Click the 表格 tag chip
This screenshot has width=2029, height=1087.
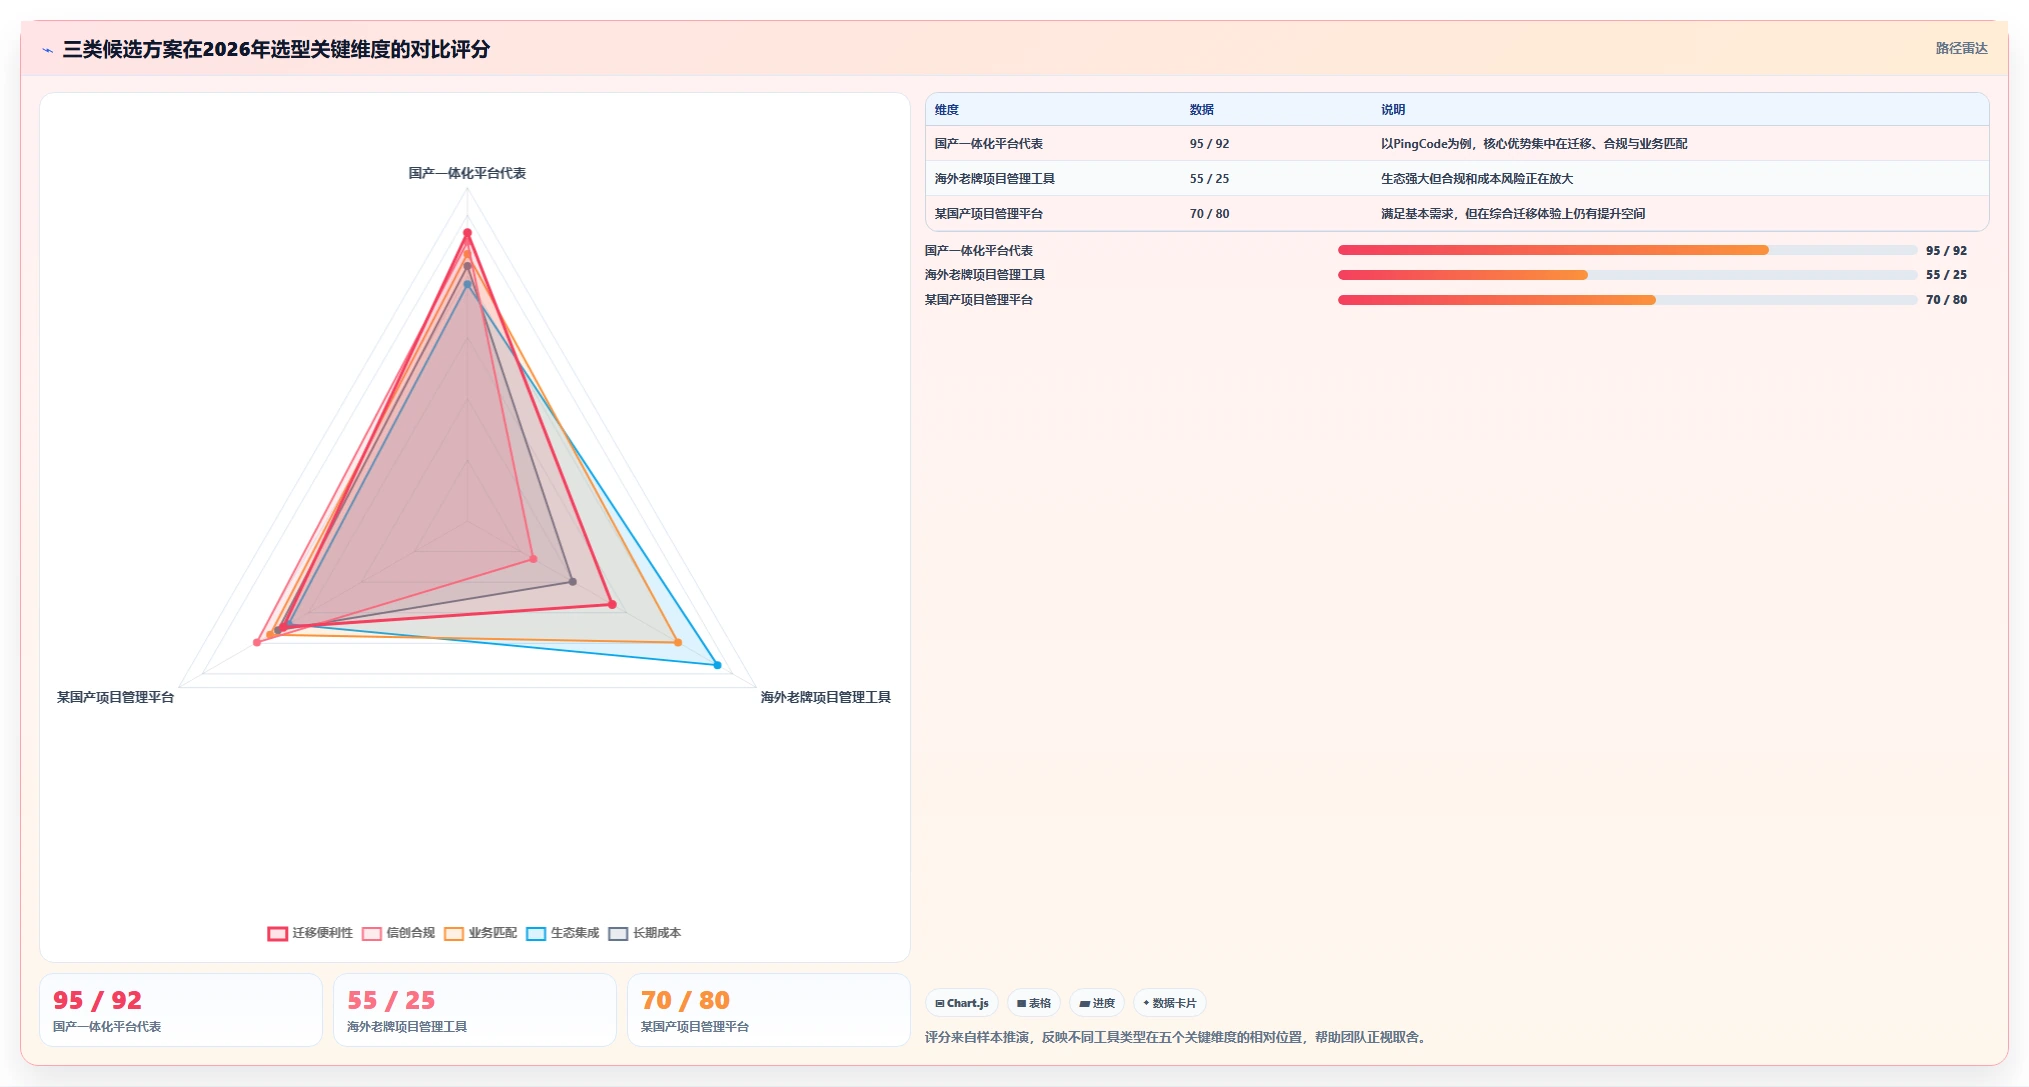tap(1034, 1003)
